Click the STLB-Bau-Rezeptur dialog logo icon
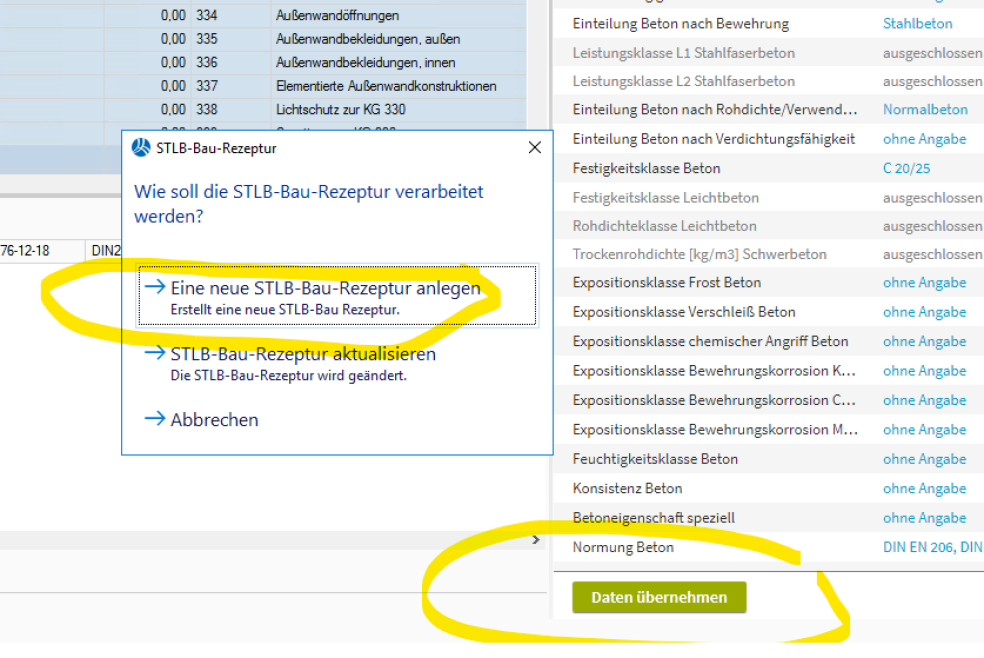 [142, 148]
